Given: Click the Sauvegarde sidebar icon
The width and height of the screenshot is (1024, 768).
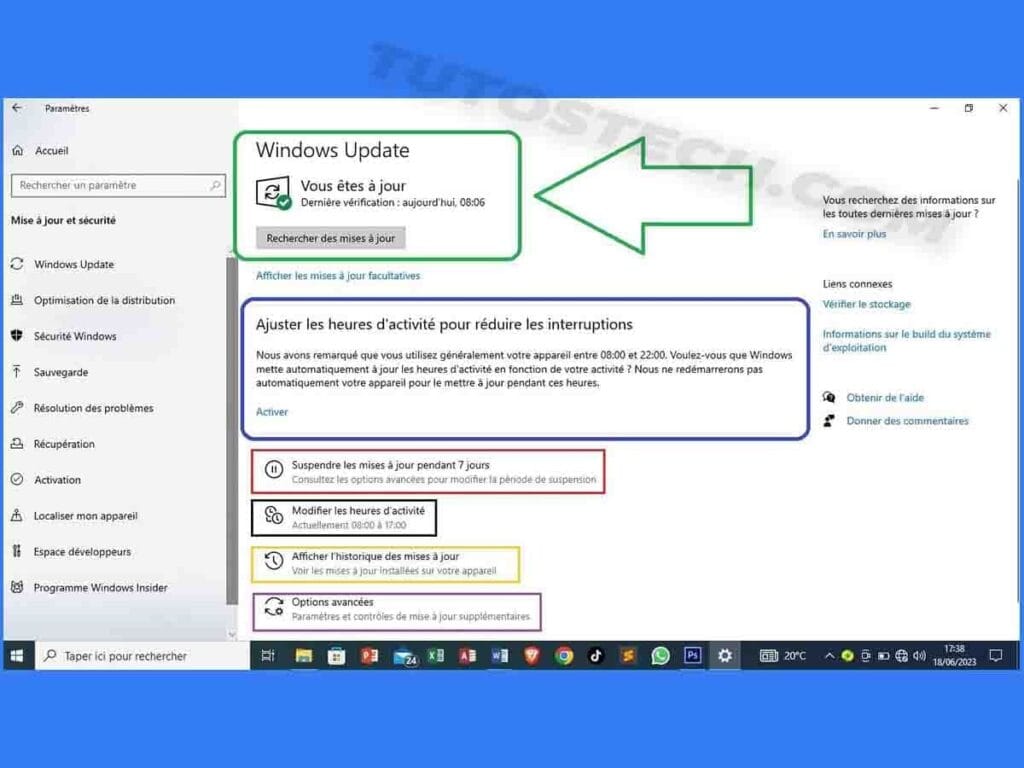Looking at the screenshot, I should (16, 372).
